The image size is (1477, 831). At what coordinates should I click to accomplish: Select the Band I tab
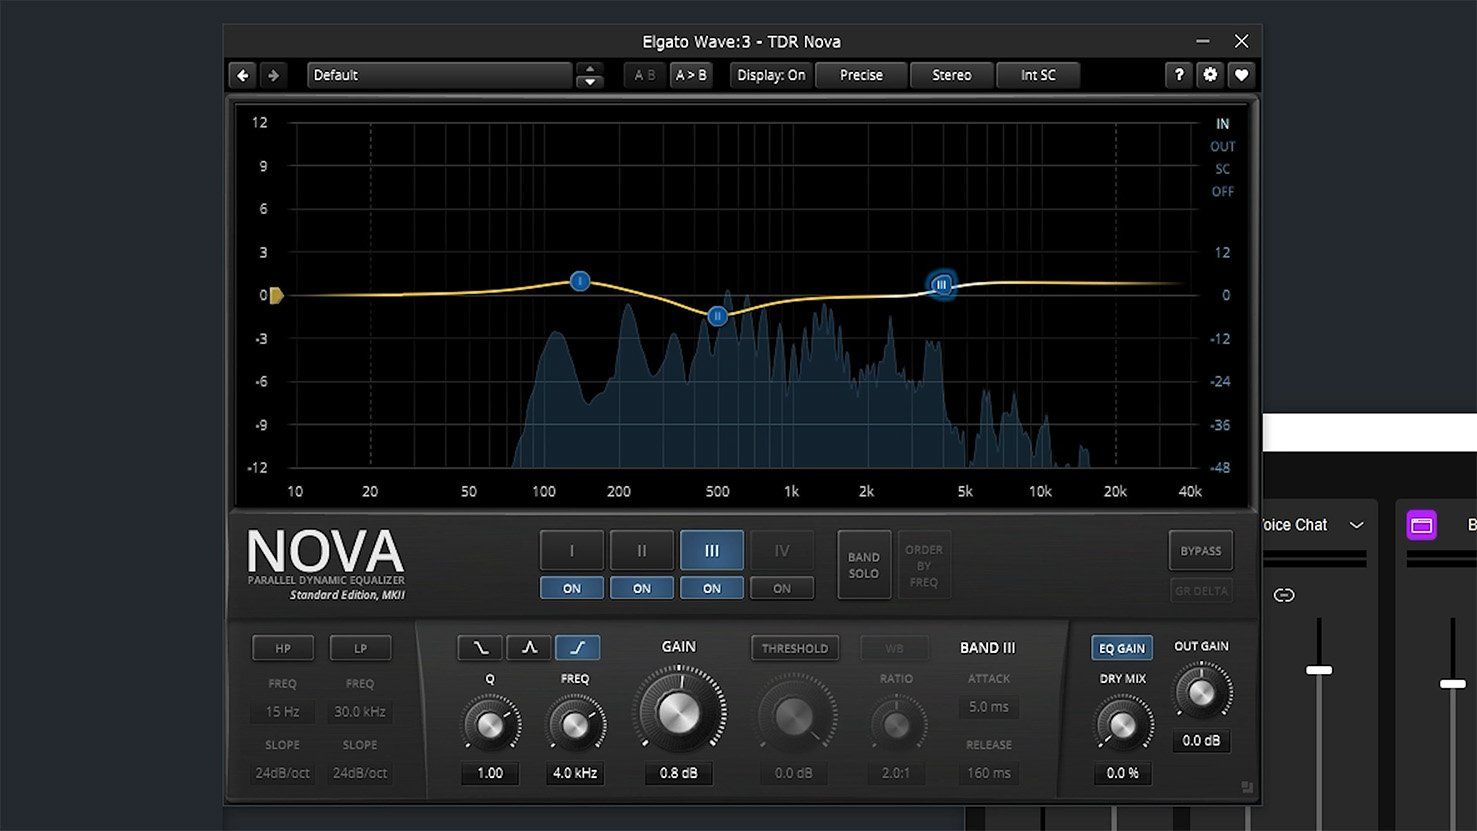[x=572, y=551]
